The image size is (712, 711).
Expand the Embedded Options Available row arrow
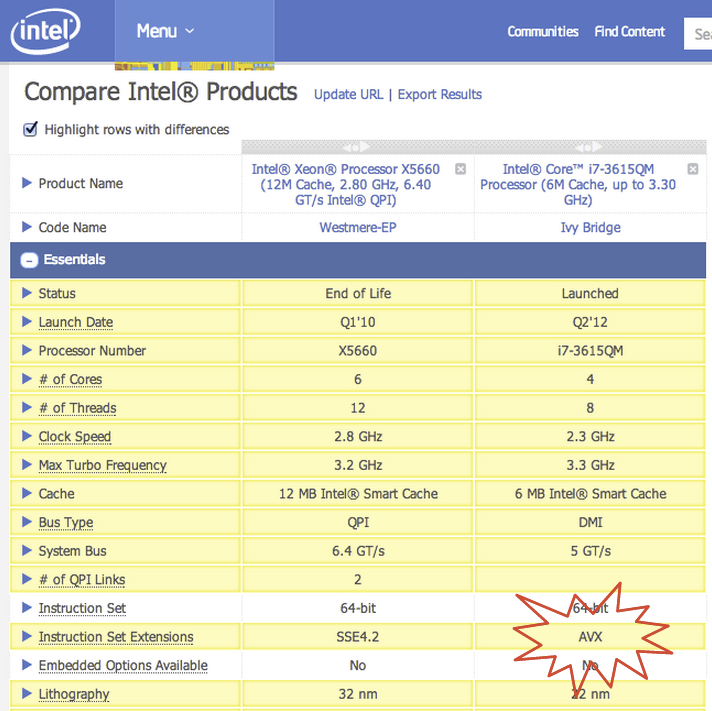click(x=27, y=665)
